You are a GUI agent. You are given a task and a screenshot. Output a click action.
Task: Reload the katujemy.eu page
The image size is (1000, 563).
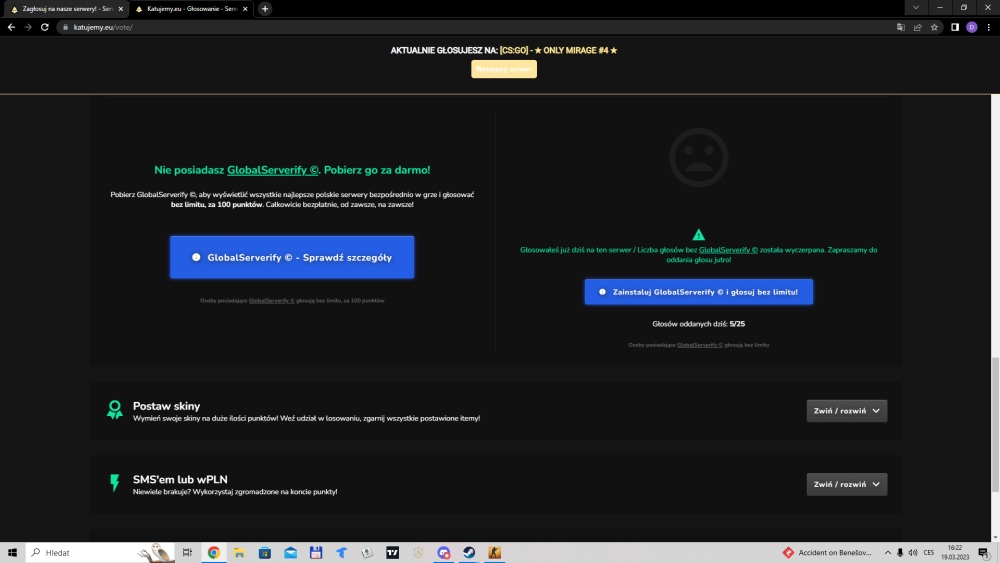(45, 27)
